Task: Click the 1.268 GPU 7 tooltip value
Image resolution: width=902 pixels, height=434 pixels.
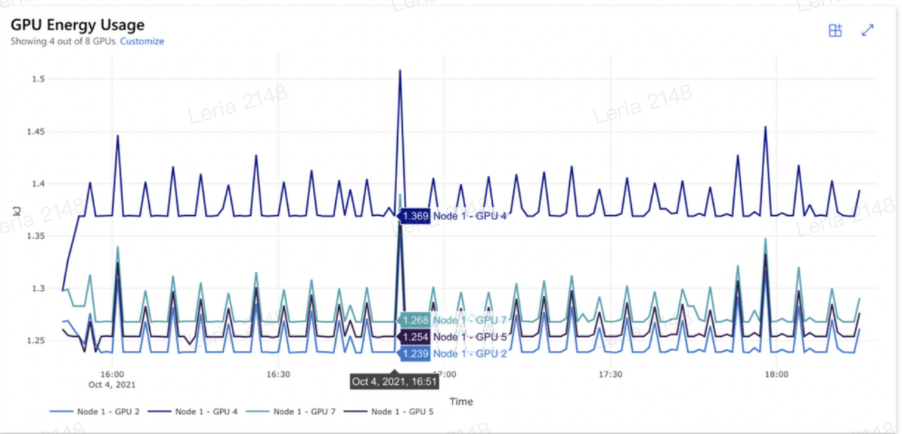Action: [x=414, y=321]
